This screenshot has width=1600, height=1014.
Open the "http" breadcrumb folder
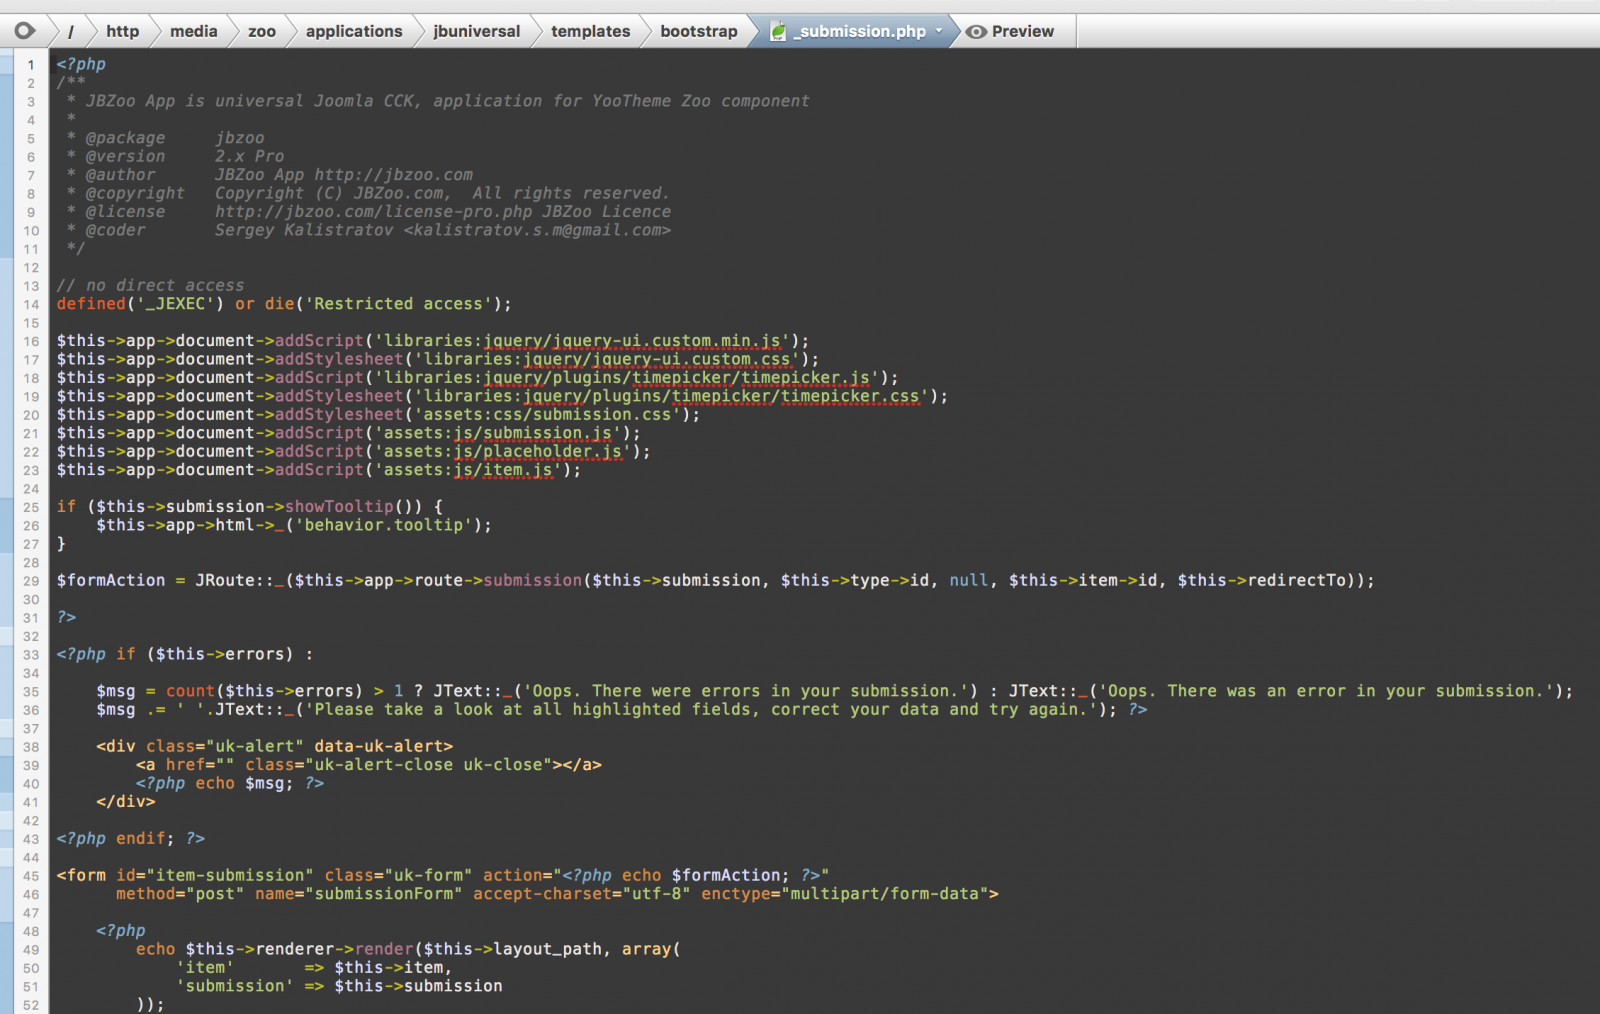point(123,32)
